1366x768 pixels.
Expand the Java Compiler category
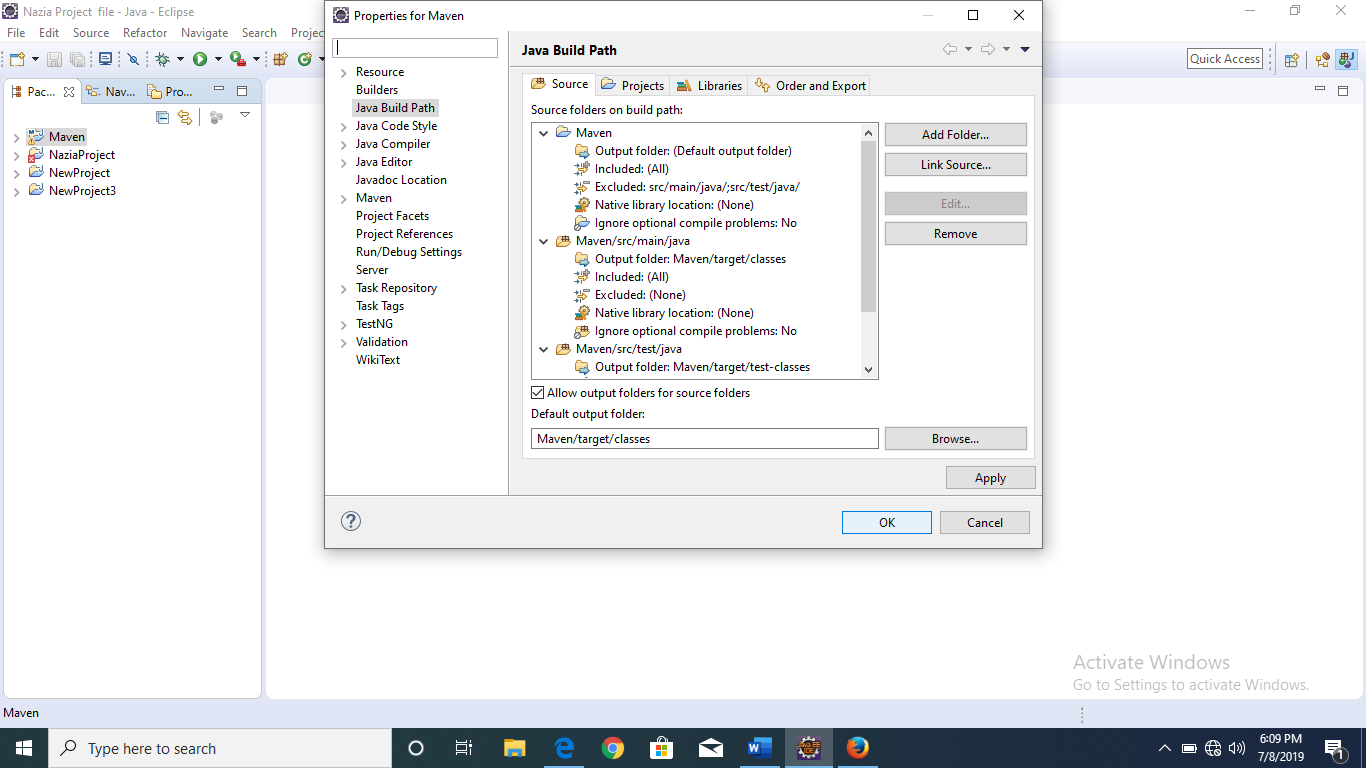tap(344, 144)
